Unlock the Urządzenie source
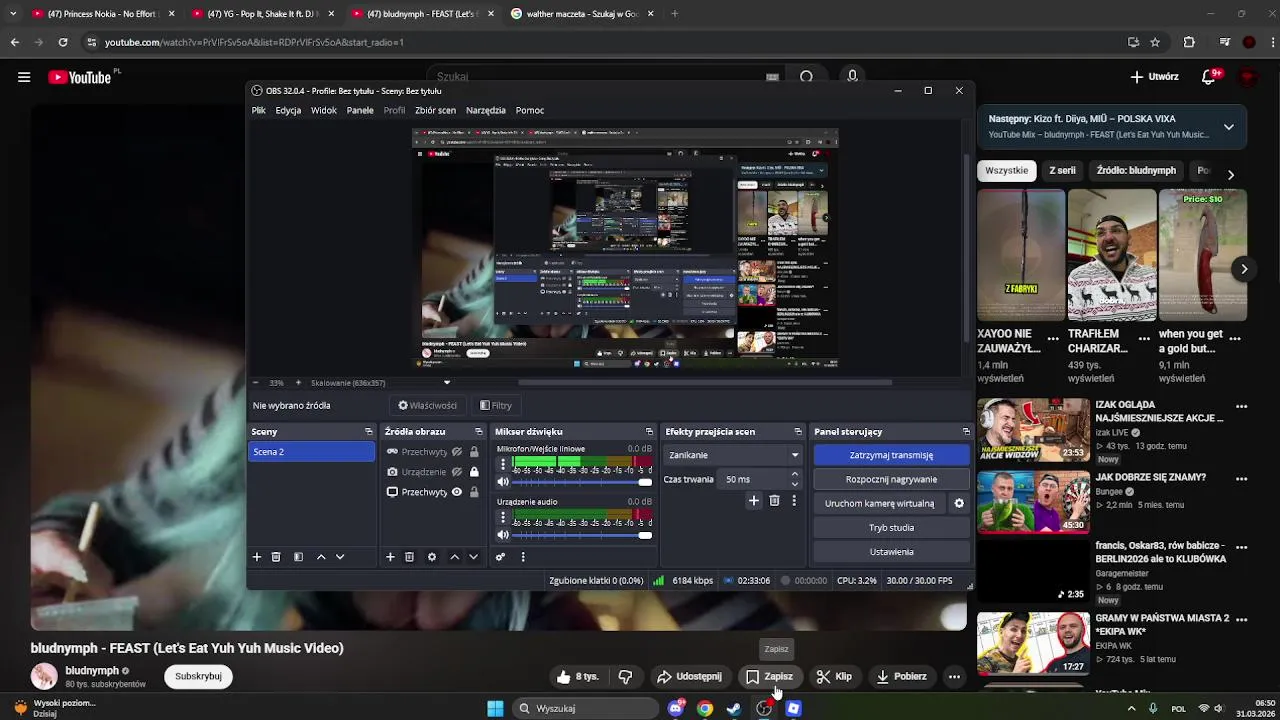The width and height of the screenshot is (1280, 720). (474, 472)
